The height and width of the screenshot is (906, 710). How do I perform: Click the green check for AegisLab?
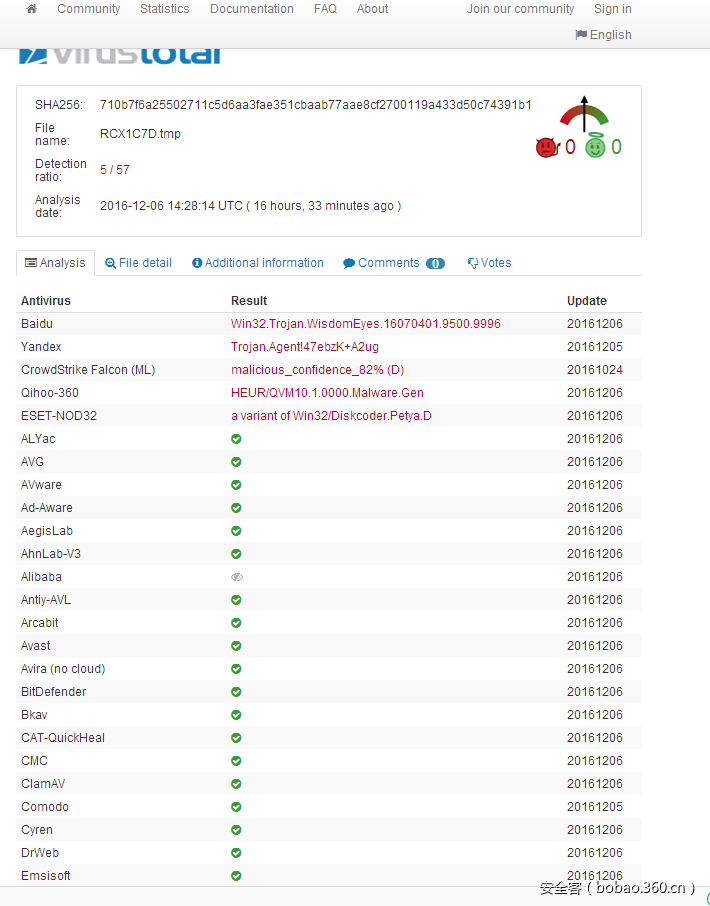(x=236, y=531)
